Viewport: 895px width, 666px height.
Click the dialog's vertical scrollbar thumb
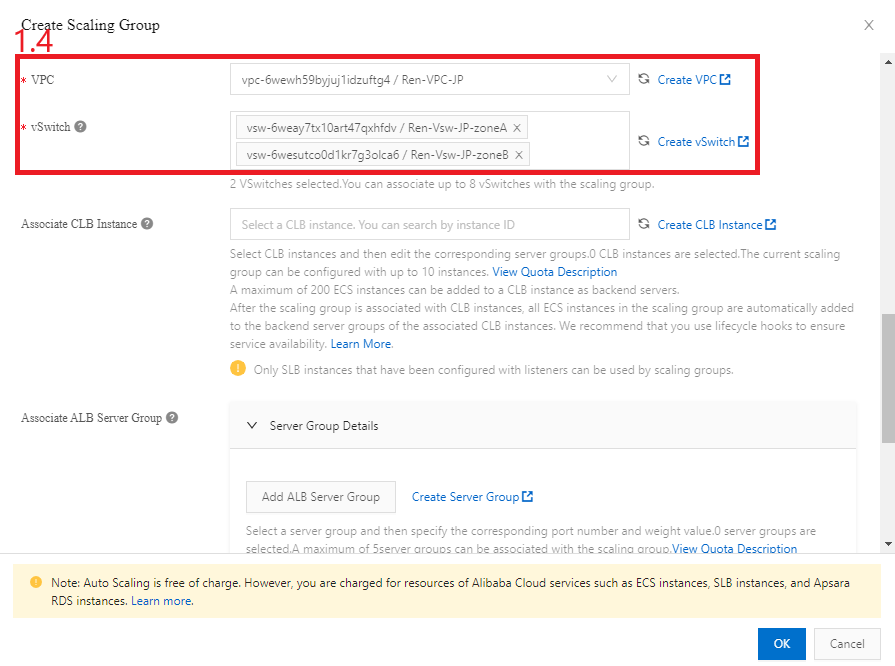click(x=888, y=378)
